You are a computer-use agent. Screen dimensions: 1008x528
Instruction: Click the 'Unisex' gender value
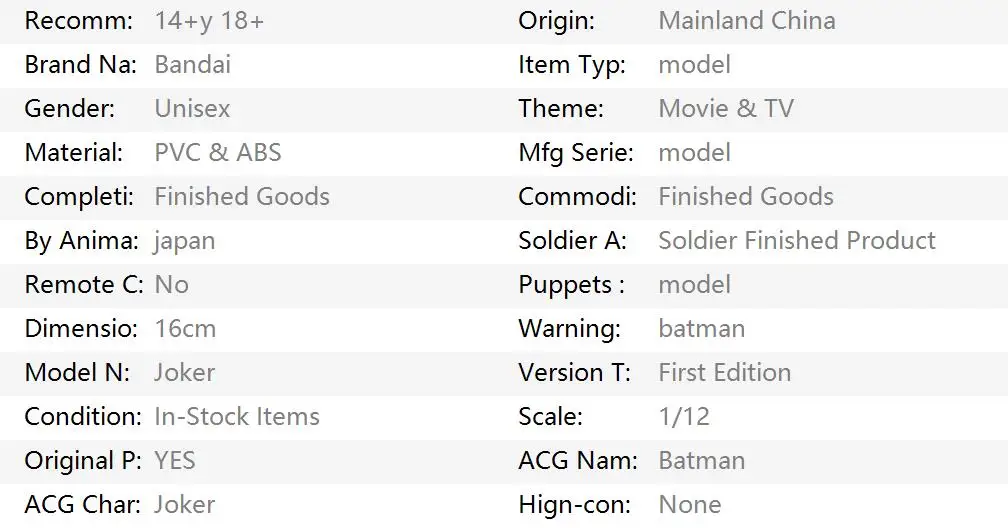pyautogui.click(x=192, y=109)
